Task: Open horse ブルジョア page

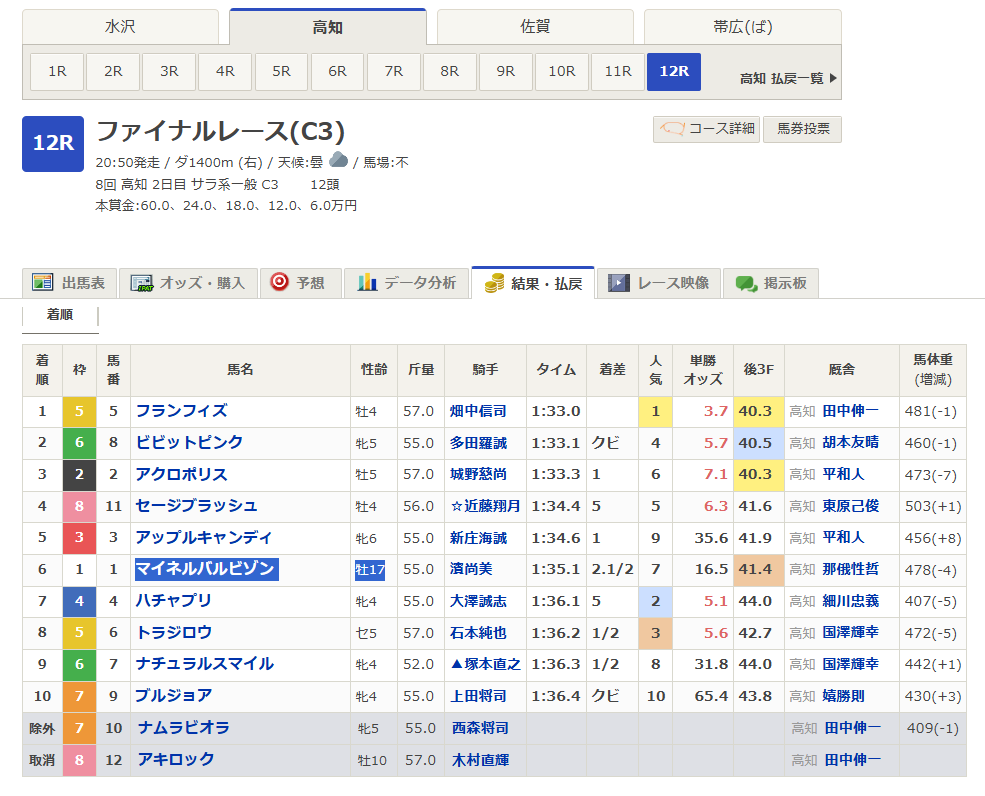Action: (x=174, y=696)
